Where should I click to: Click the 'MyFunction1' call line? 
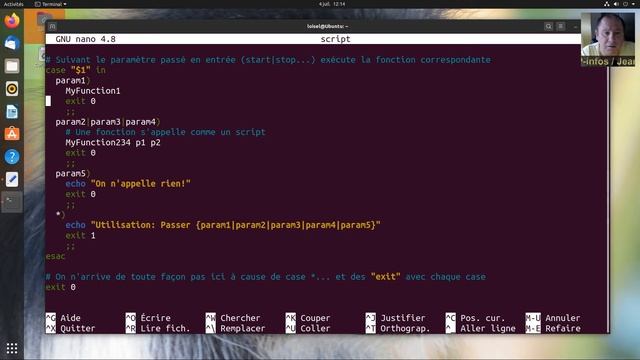(93, 91)
